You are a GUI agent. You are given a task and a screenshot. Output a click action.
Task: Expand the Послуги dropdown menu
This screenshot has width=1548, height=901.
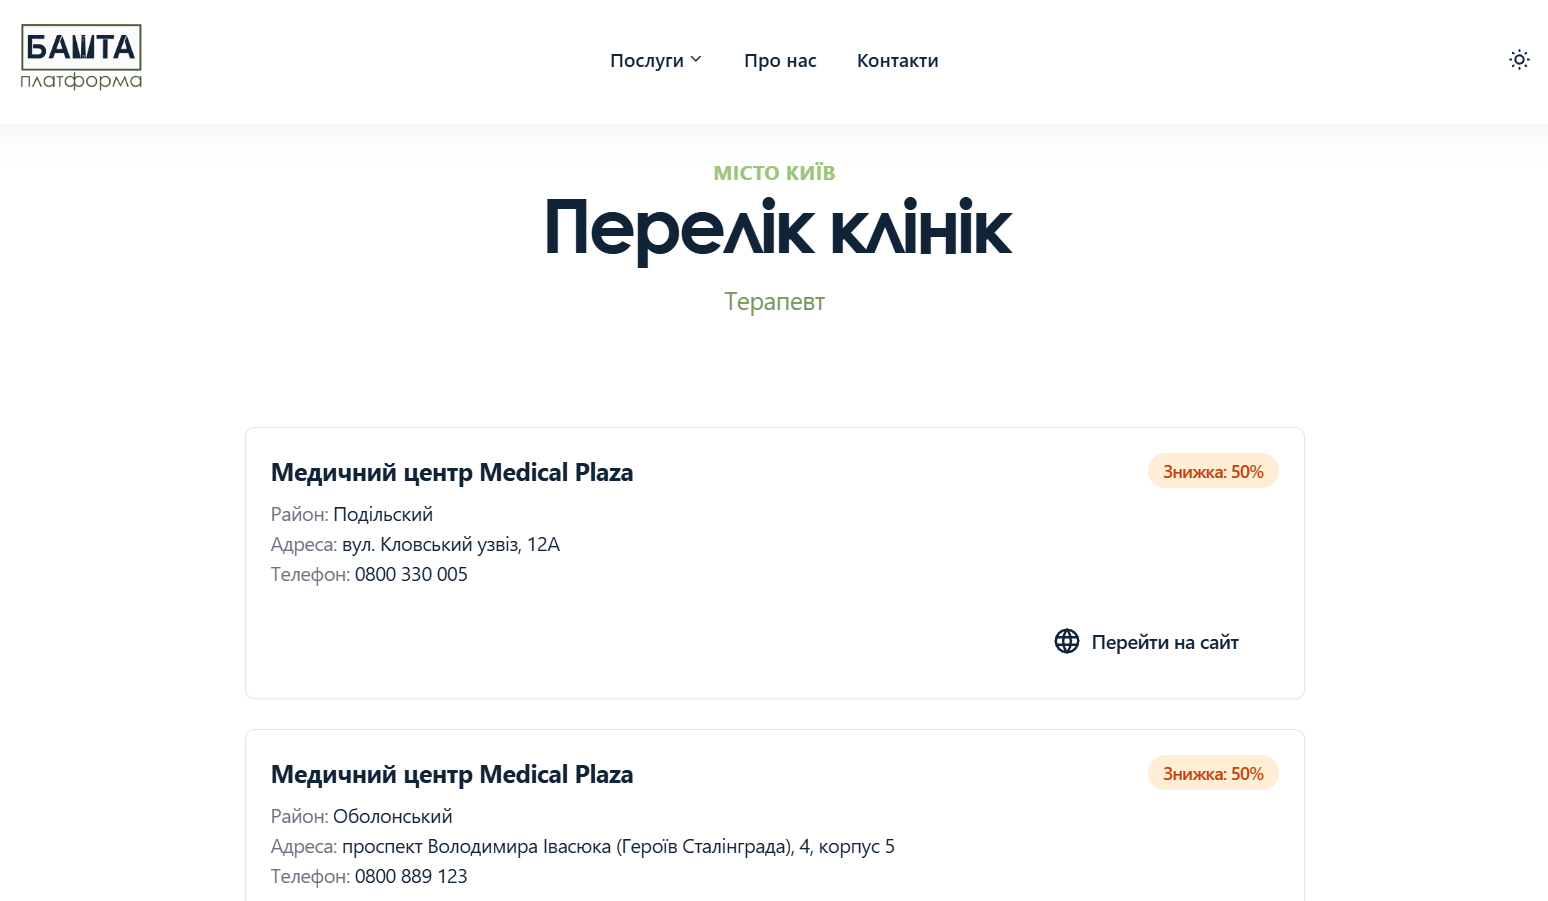(x=656, y=61)
